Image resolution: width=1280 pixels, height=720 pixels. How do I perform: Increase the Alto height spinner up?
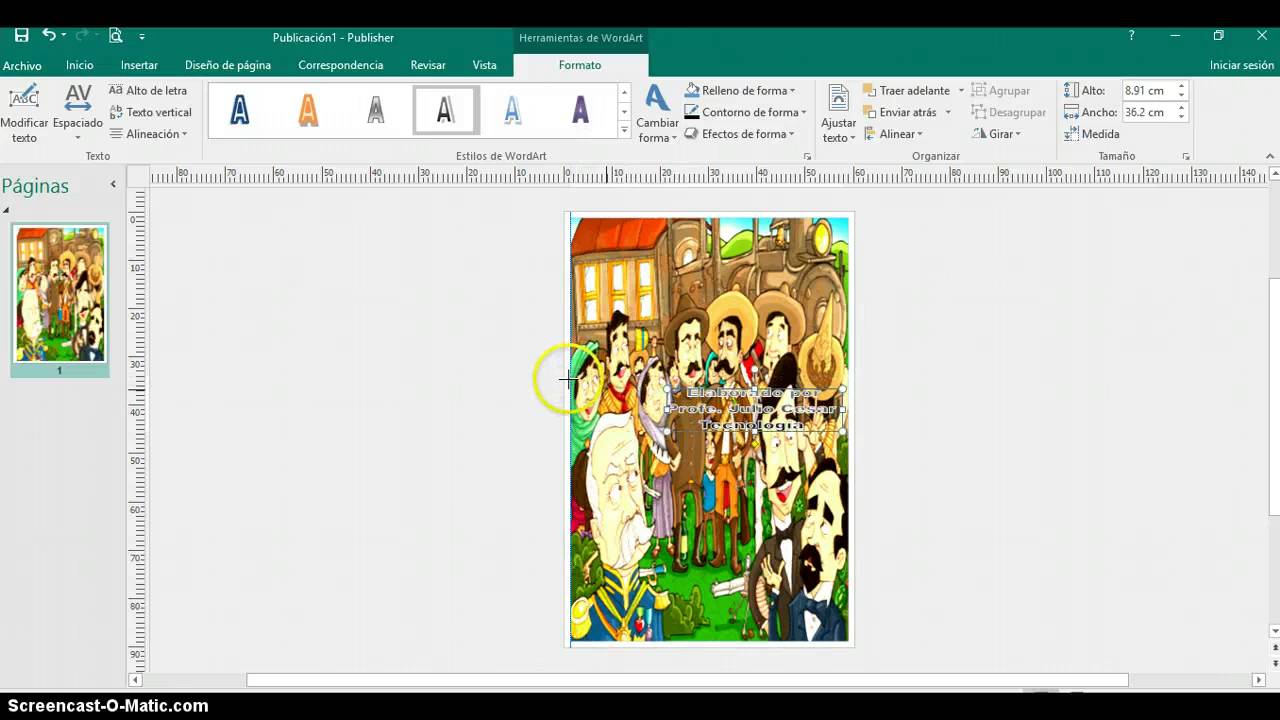click(x=1181, y=86)
